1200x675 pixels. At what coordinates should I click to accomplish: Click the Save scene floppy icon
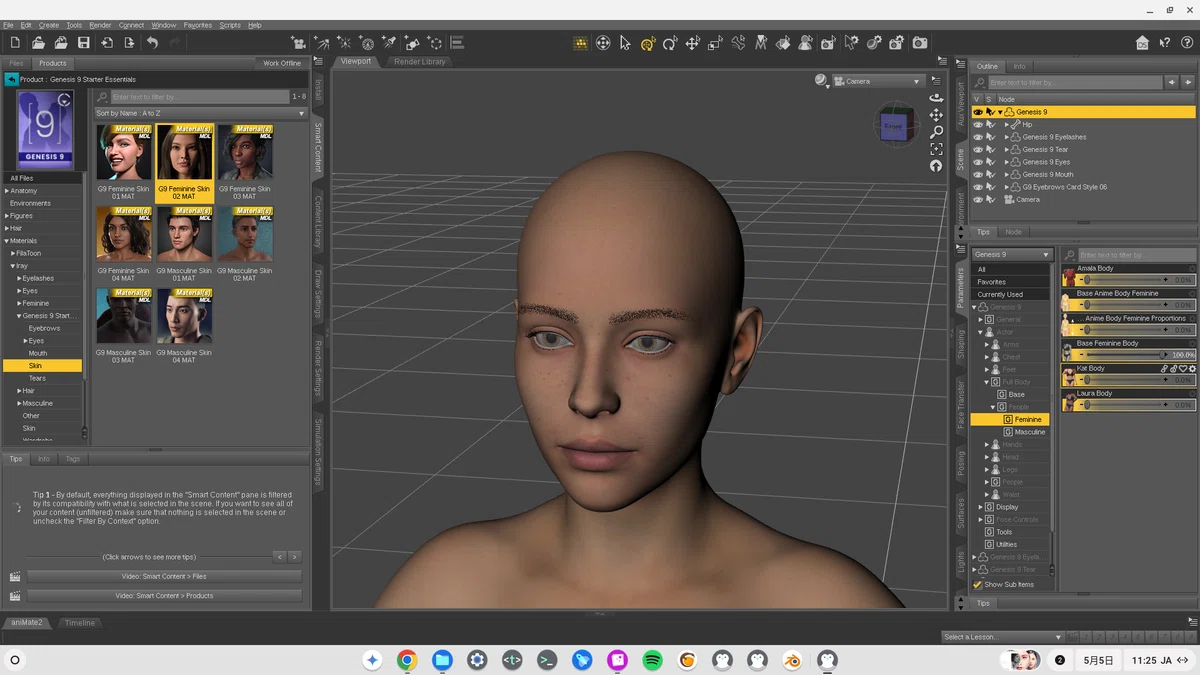84,43
